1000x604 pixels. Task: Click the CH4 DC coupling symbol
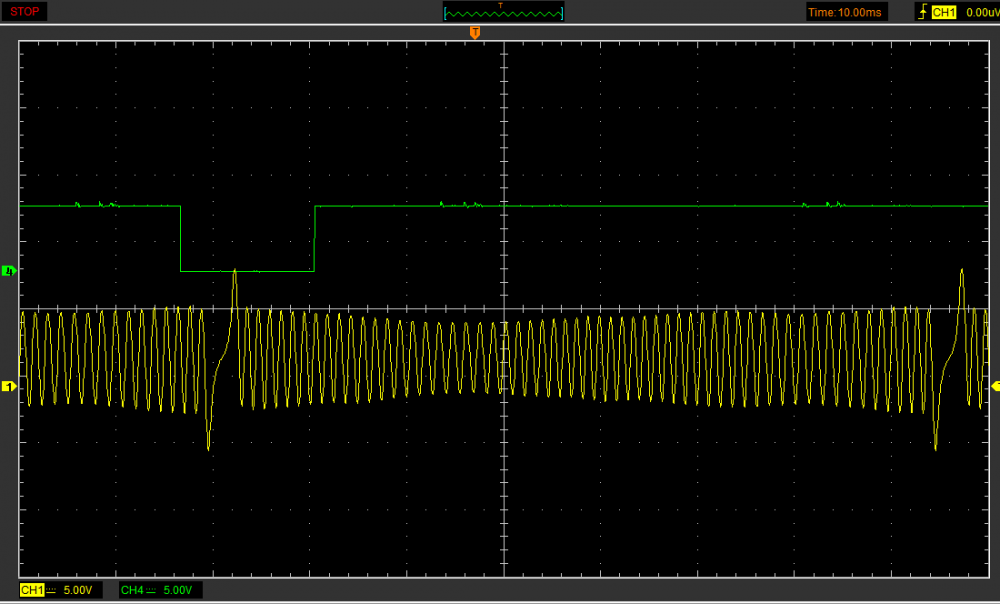(153, 591)
